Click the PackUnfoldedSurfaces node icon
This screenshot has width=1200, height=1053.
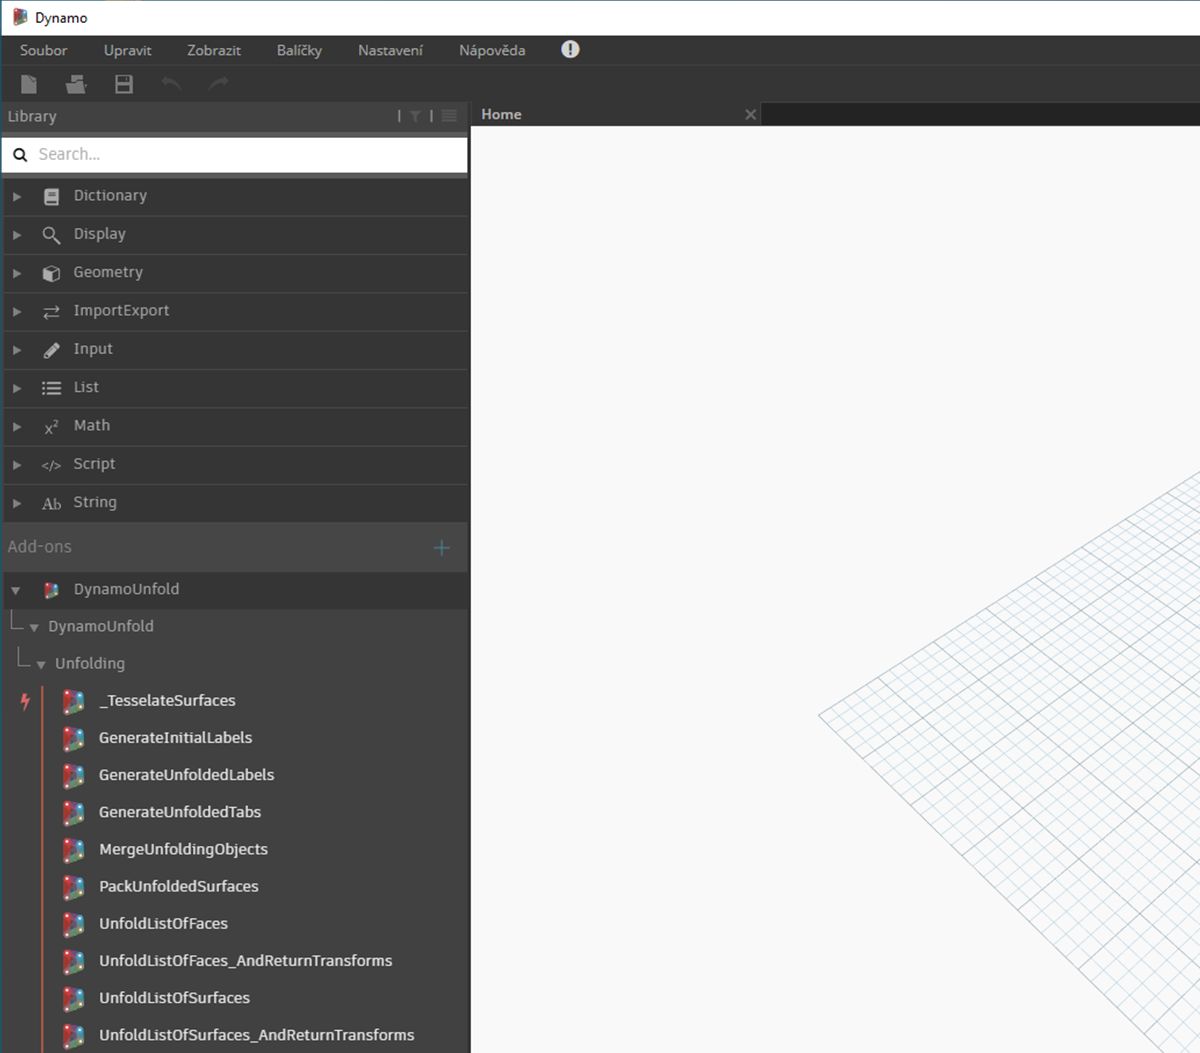(x=73, y=887)
